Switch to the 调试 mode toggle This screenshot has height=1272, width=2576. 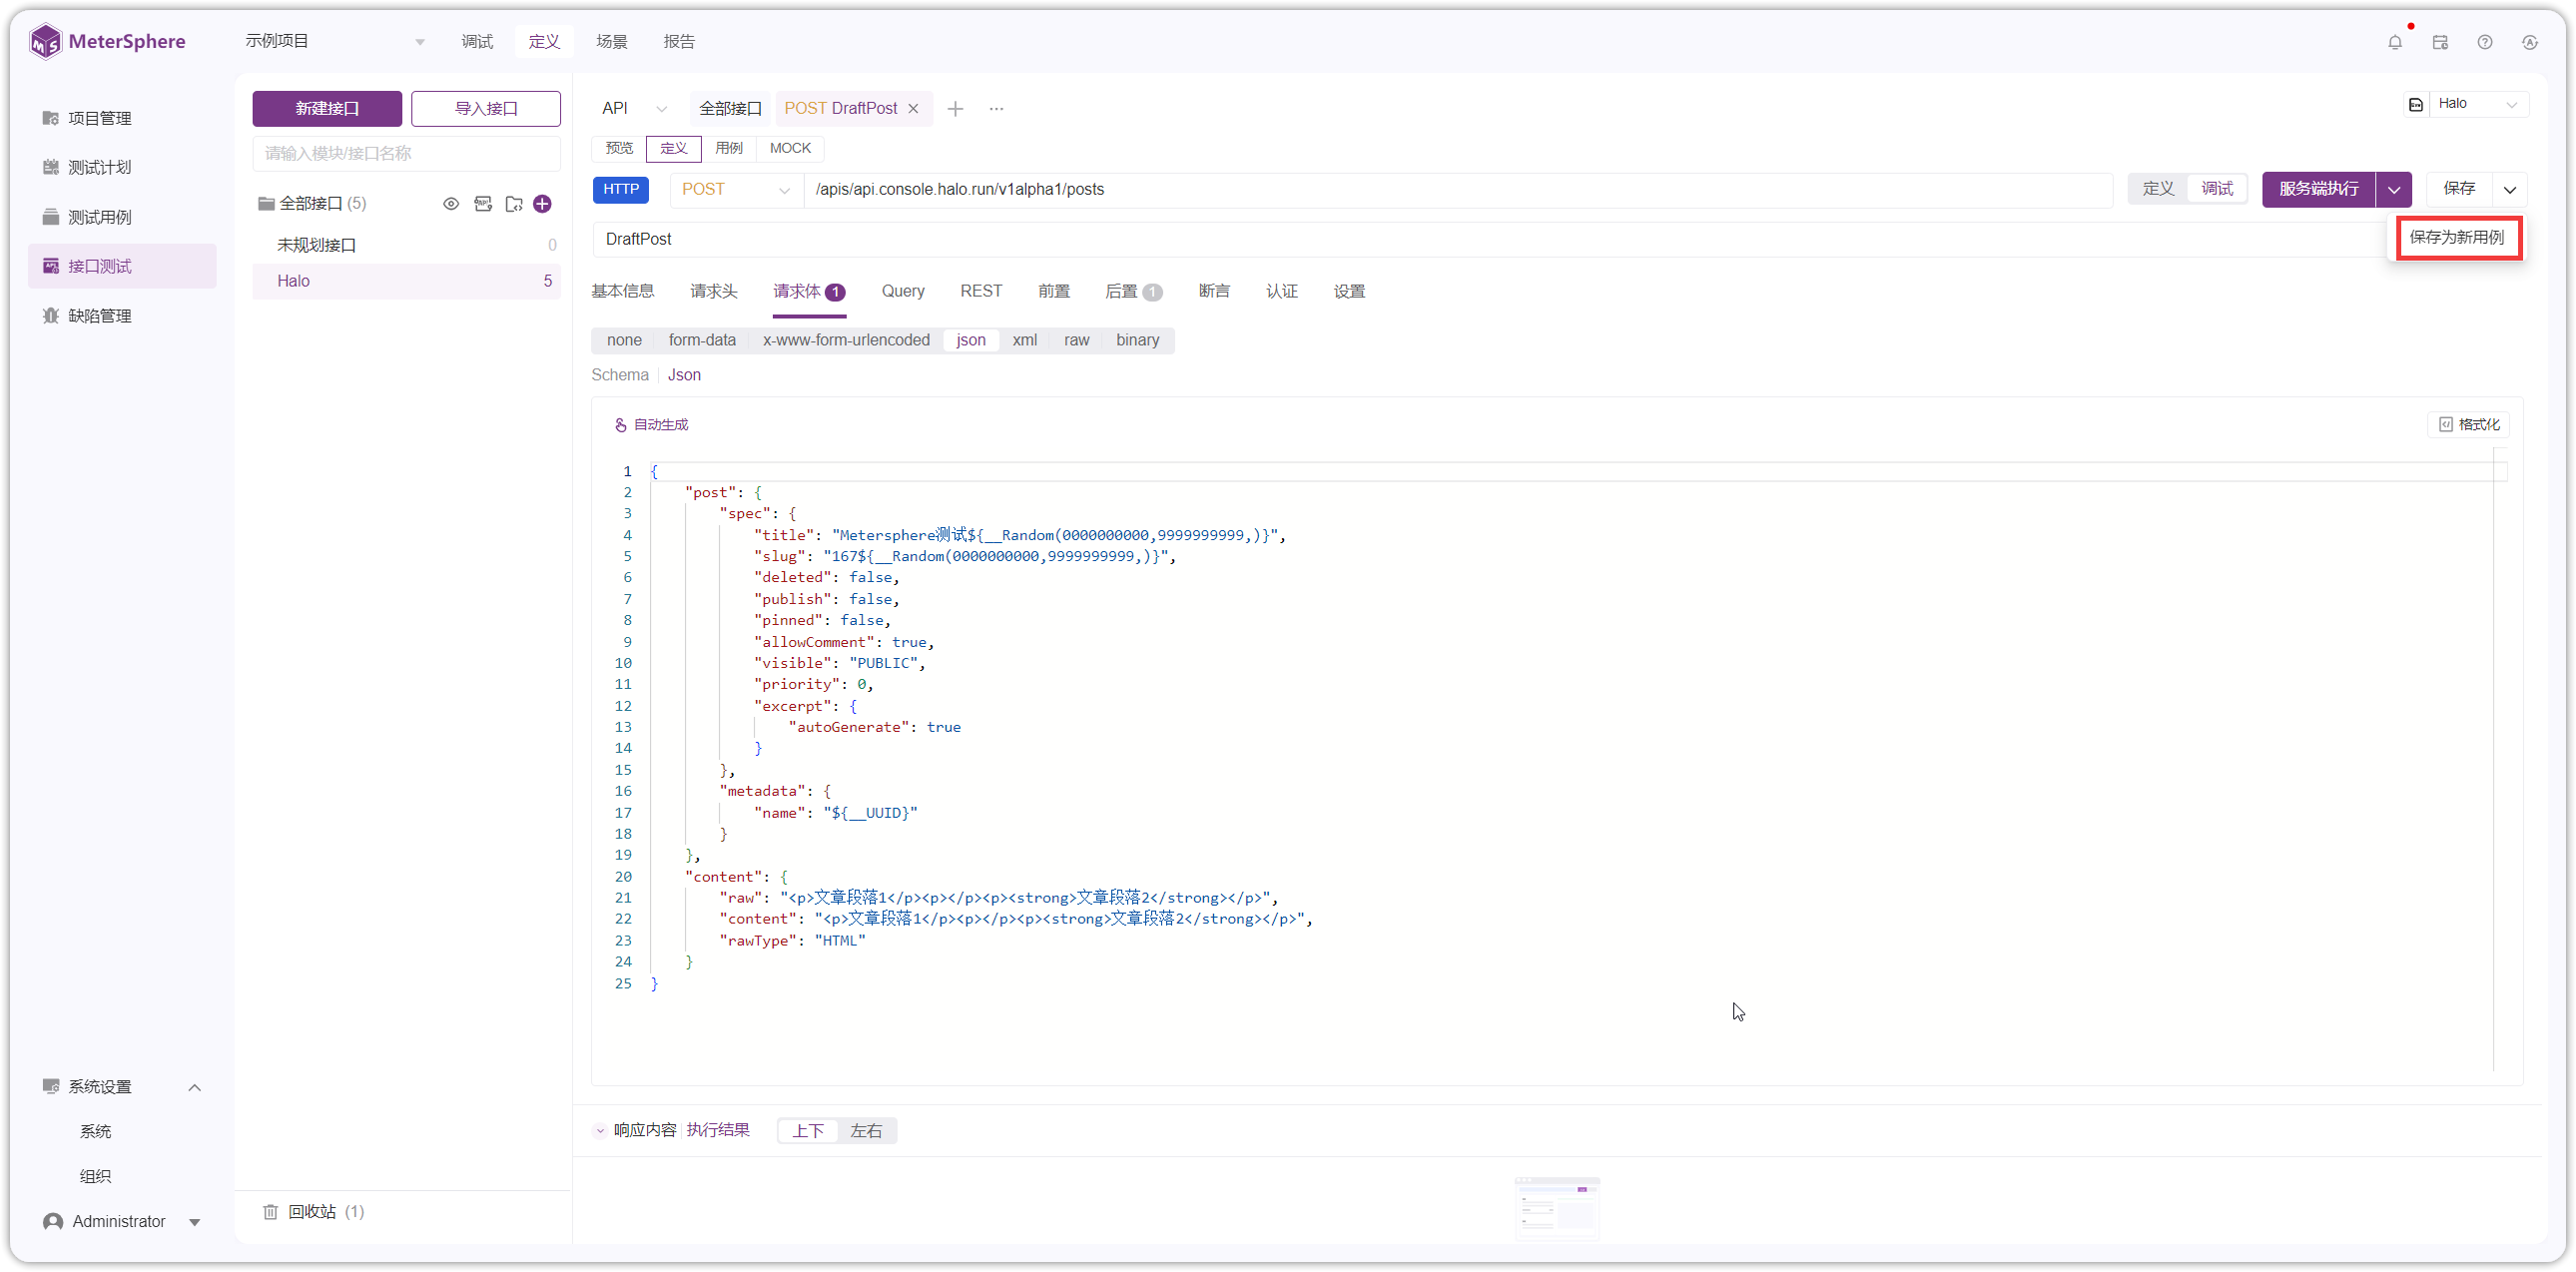point(2217,188)
